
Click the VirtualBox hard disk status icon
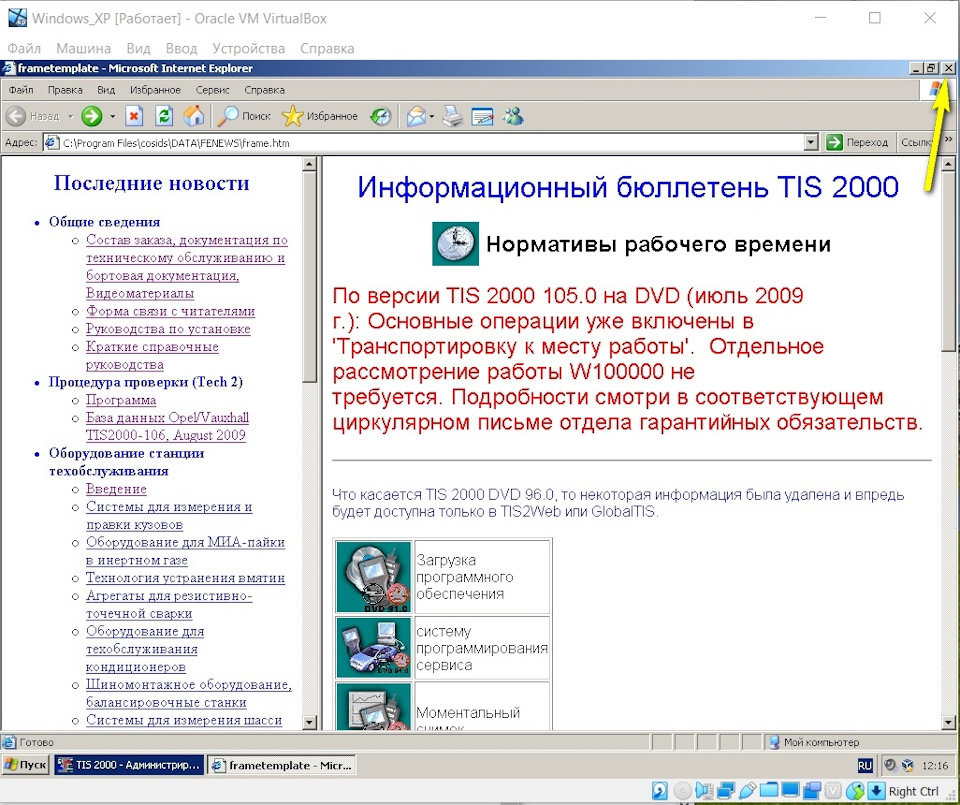click(660, 791)
